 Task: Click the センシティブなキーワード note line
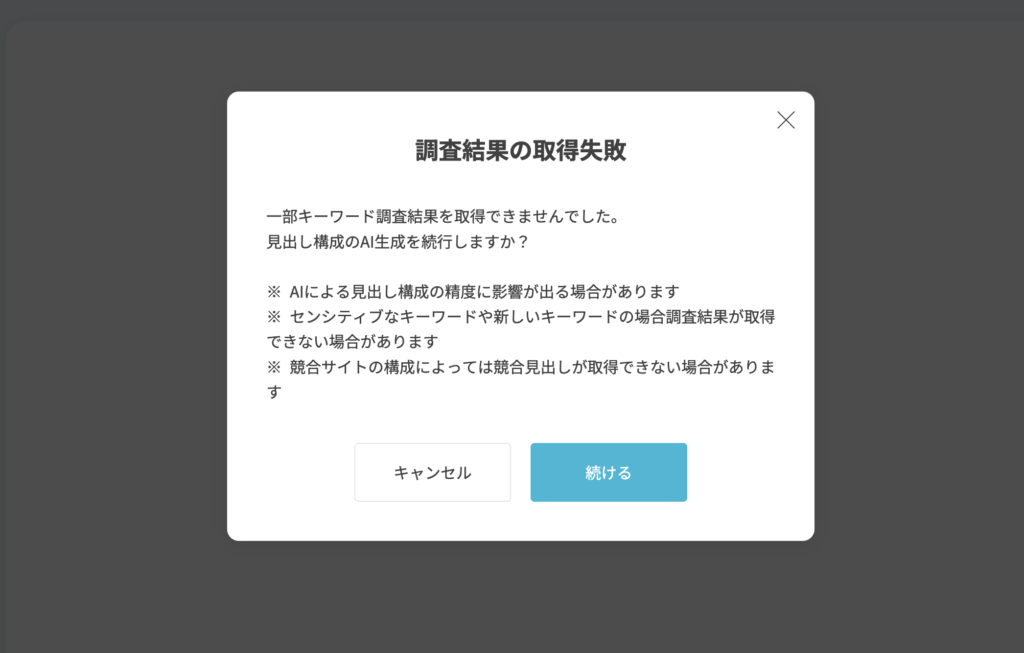(x=520, y=329)
